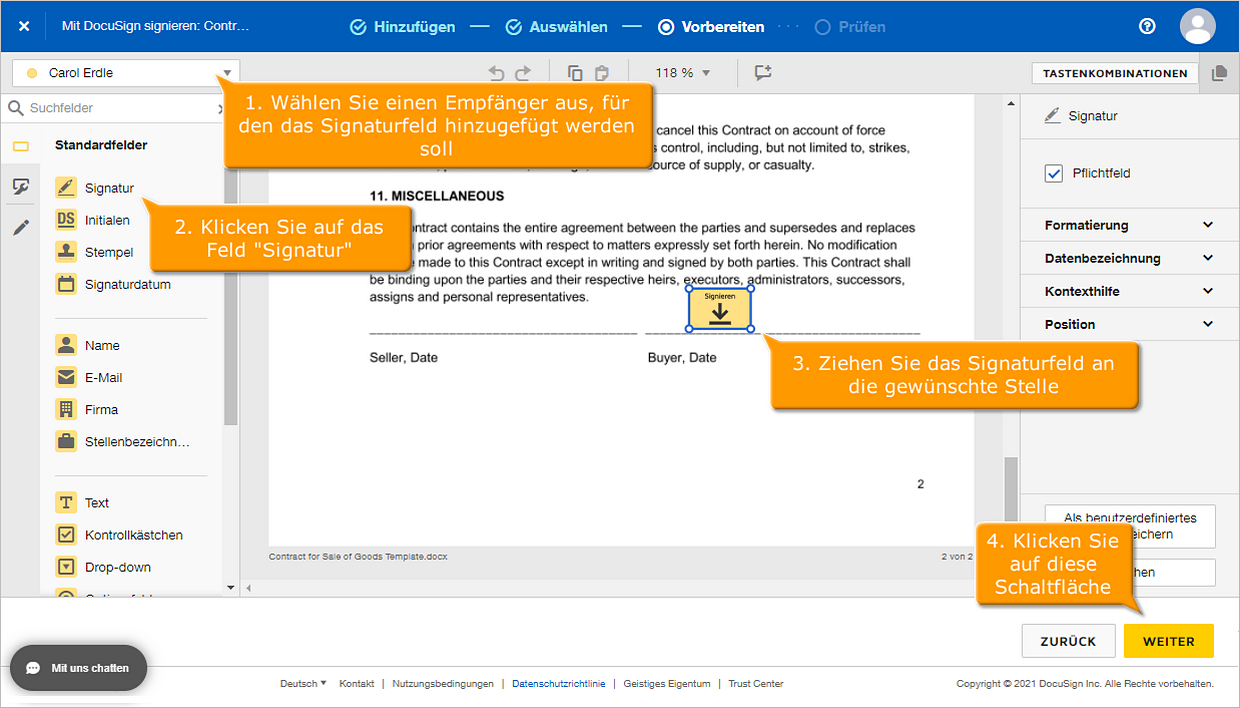Open the Trust Center link
The image size is (1240, 708).
point(756,684)
